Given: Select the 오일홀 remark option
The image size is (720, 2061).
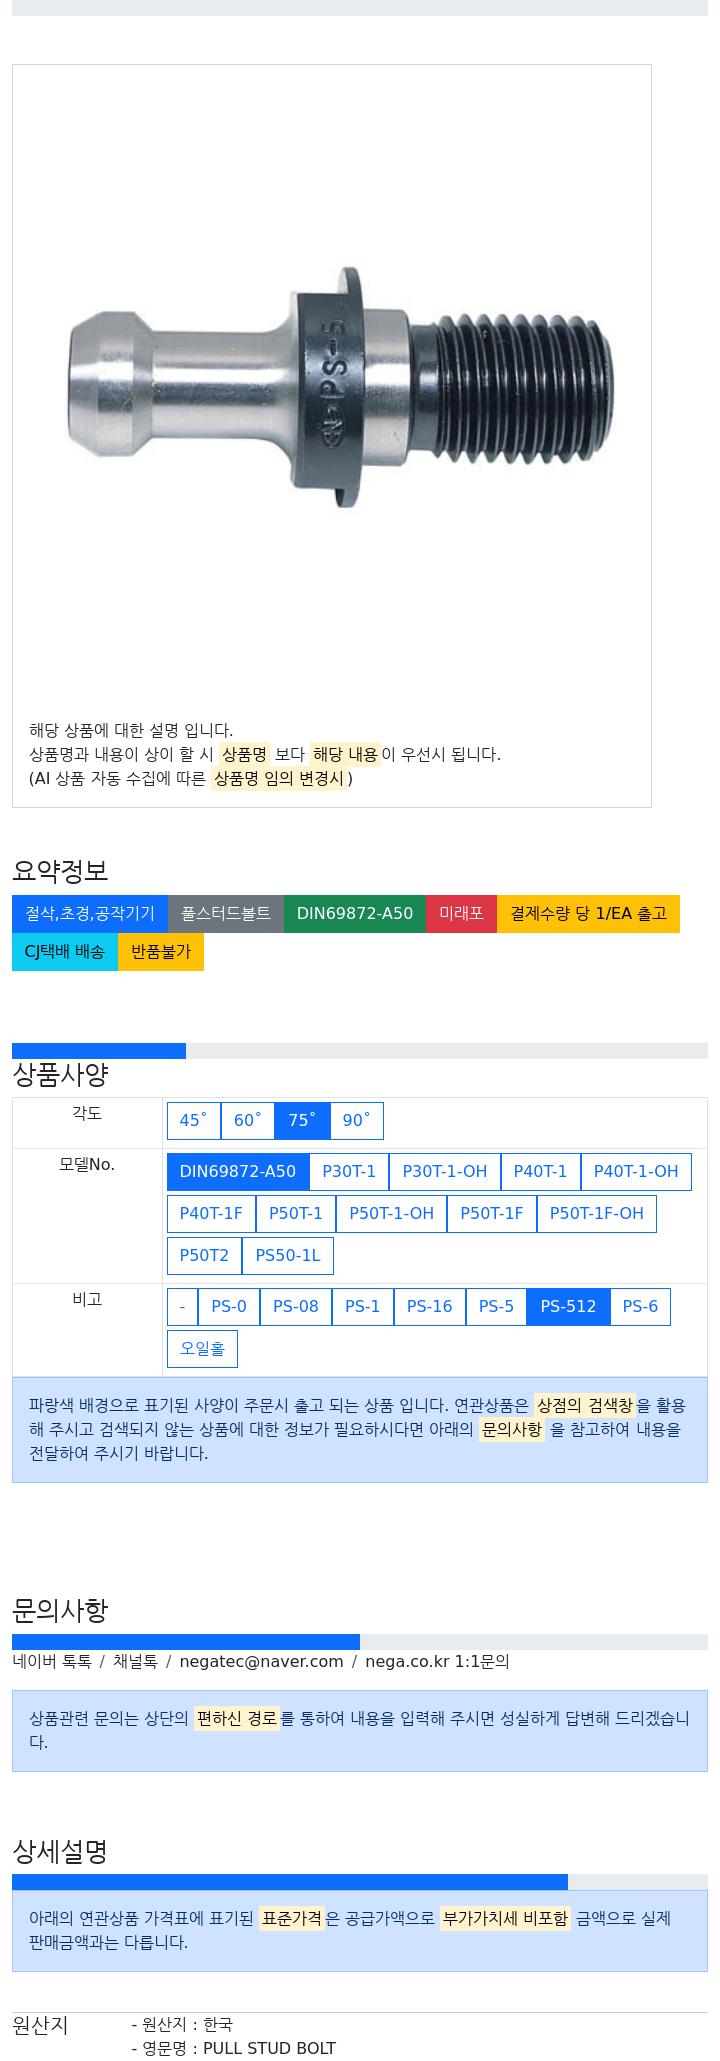Looking at the screenshot, I should pos(202,1348).
